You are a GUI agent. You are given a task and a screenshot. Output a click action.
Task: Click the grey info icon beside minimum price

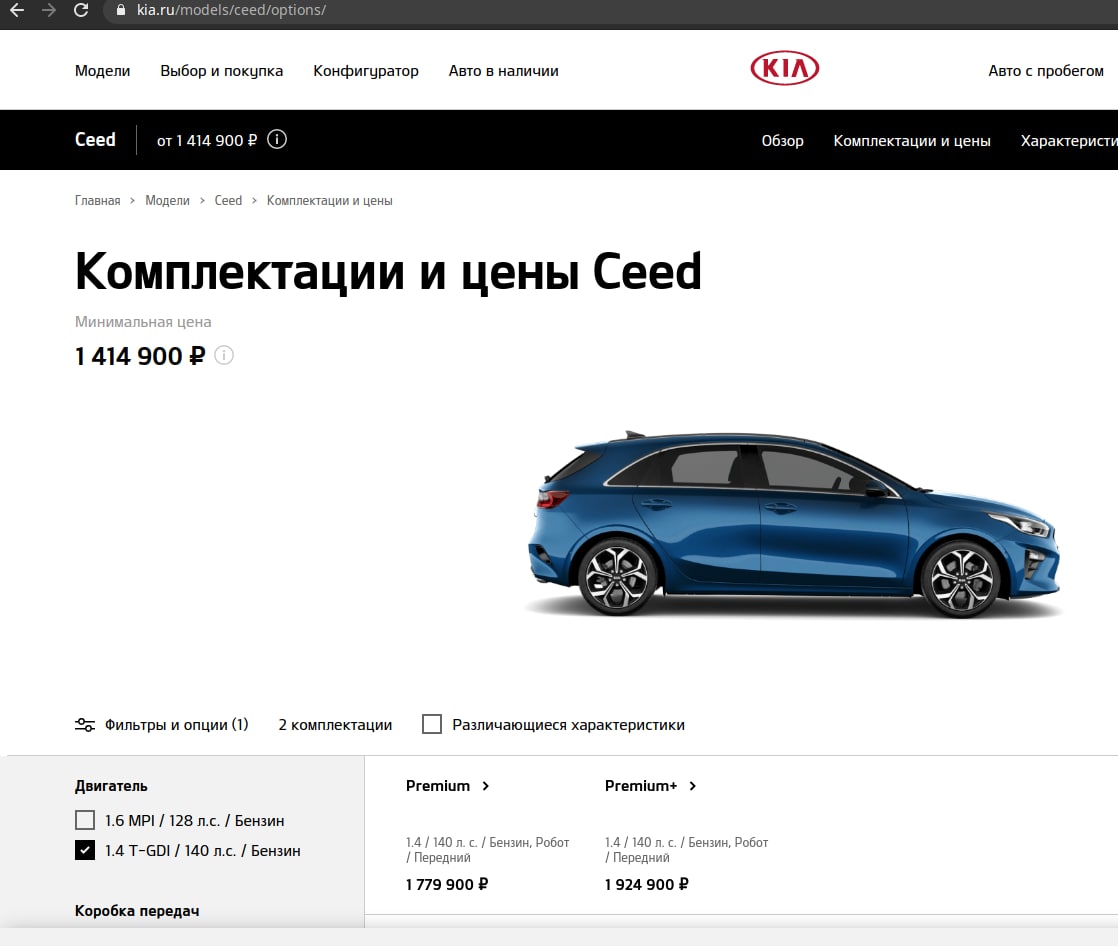tap(224, 355)
